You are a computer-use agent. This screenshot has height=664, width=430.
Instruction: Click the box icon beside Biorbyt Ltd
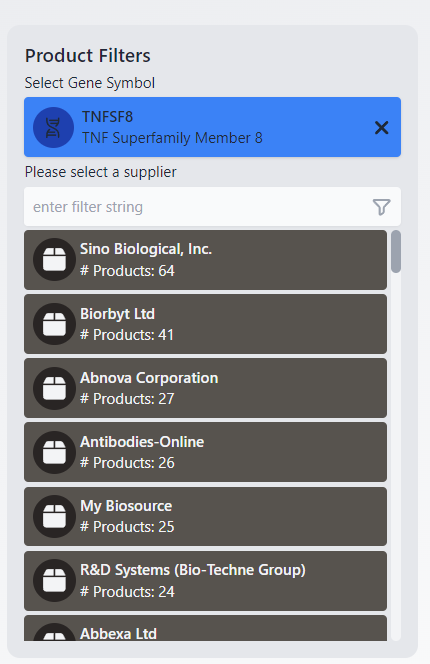pos(54,324)
